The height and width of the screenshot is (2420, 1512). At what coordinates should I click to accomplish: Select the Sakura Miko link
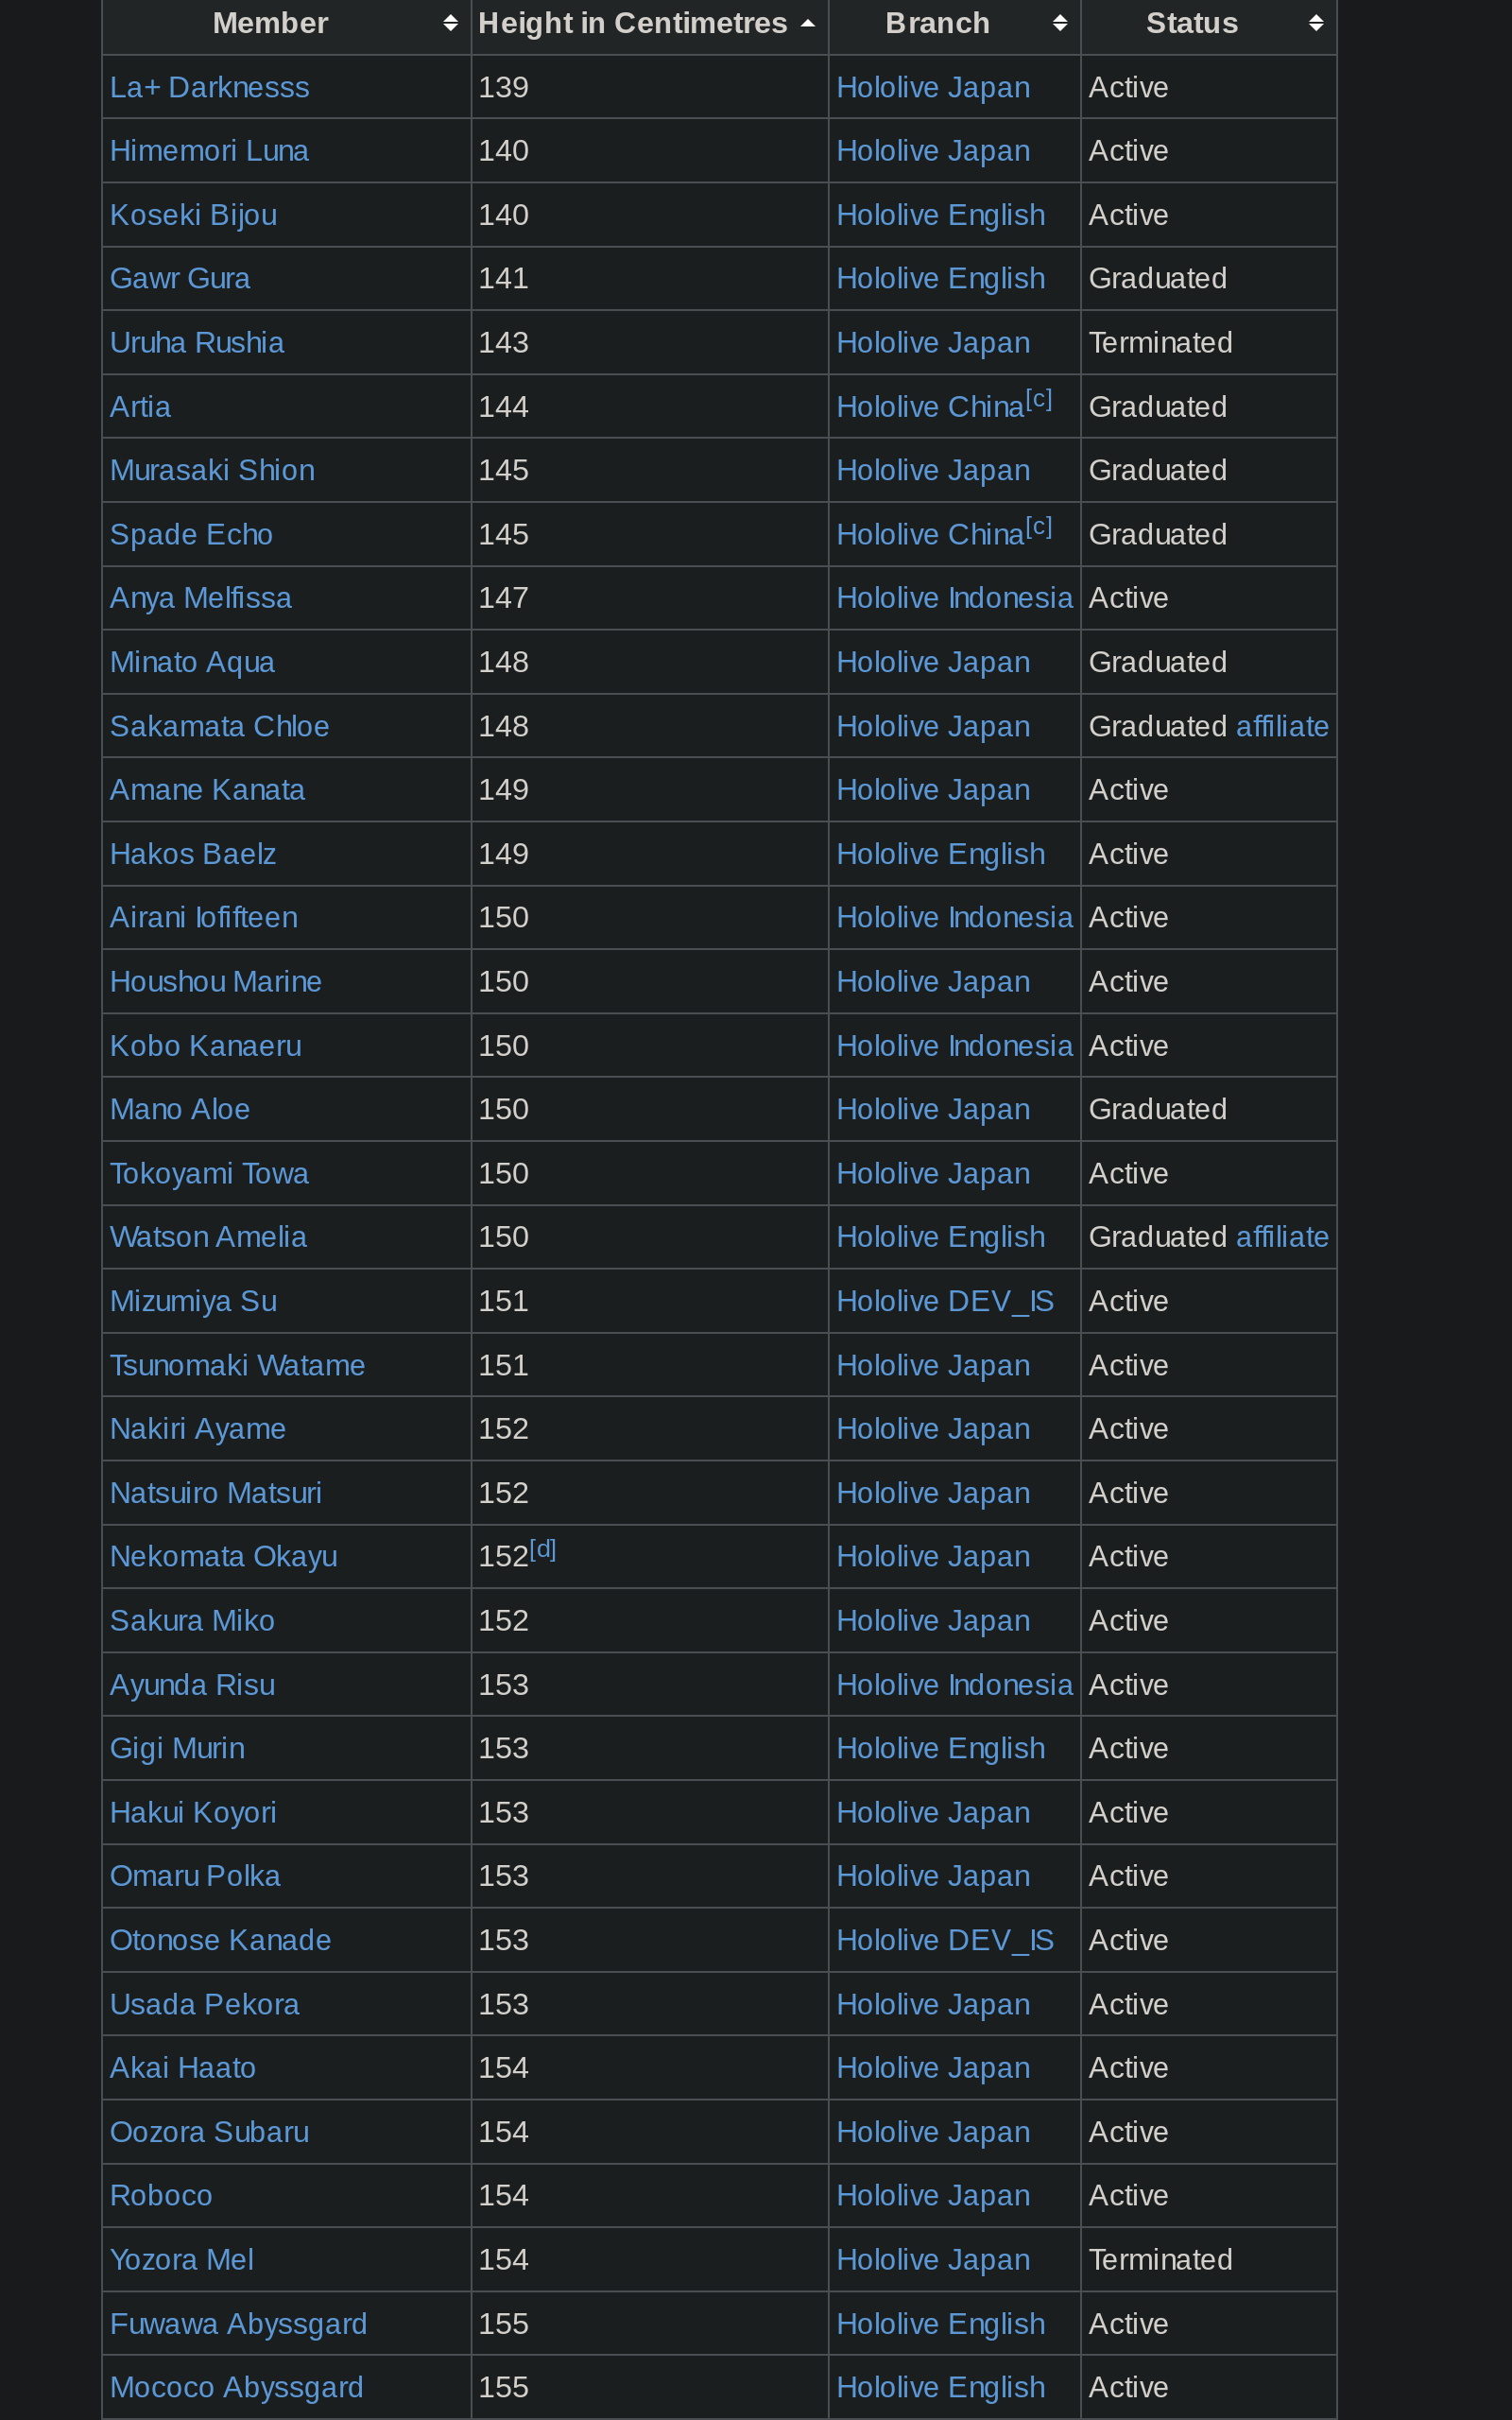(x=192, y=1621)
